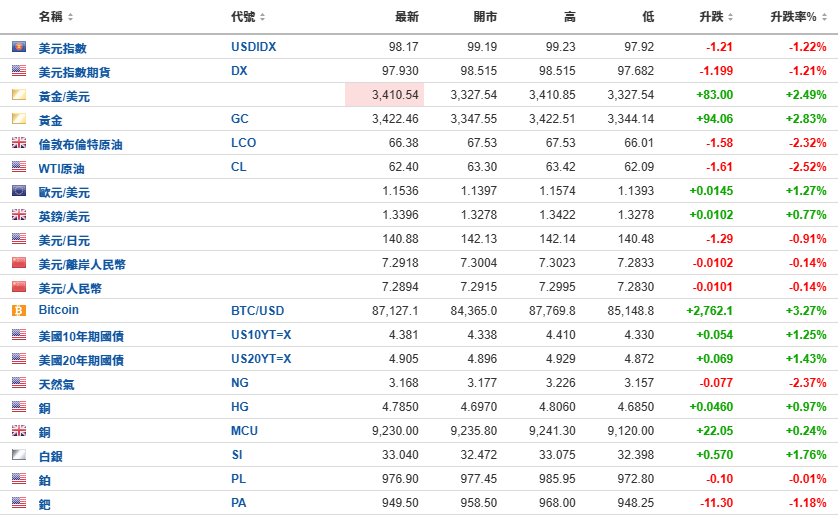Screen dimensions: 838x520
Task: Click the 鈀 palladium row link
Action: click(44, 504)
